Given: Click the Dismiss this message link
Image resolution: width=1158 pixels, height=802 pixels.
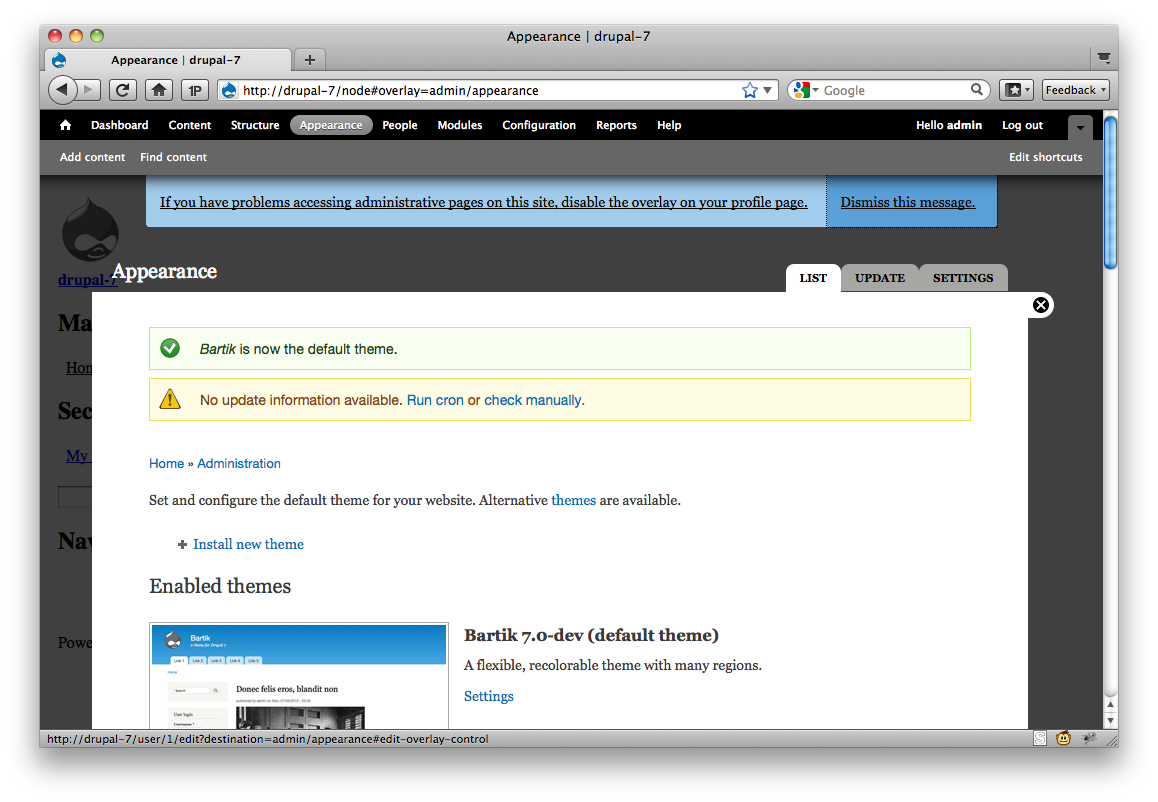Looking at the screenshot, I should pyautogui.click(x=907, y=201).
